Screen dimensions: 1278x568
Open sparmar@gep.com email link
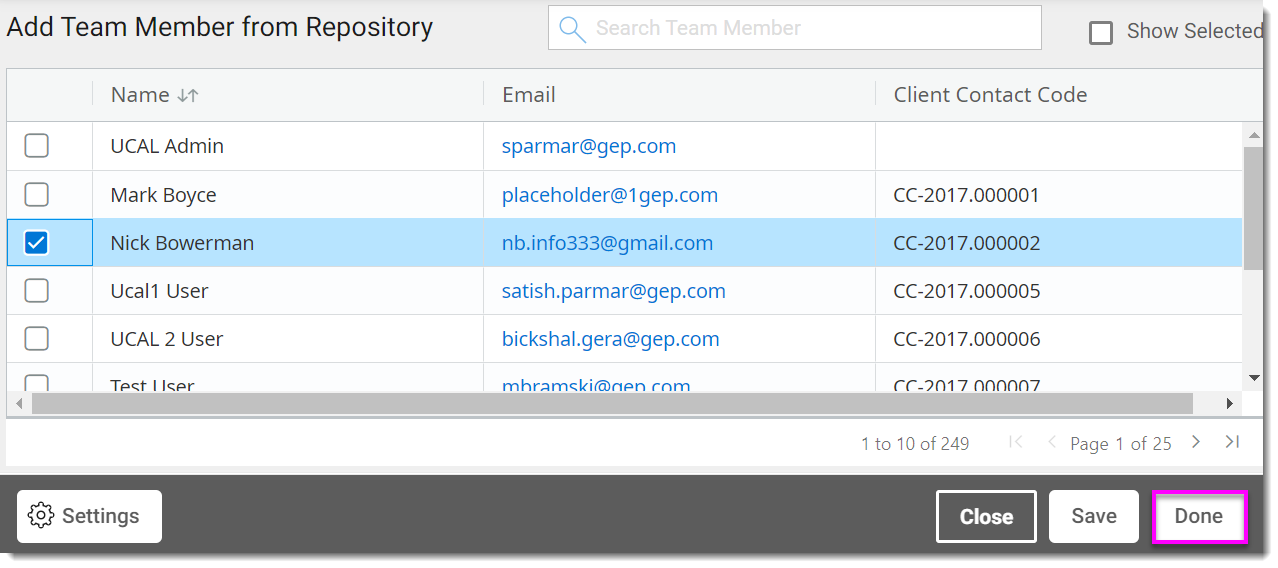pos(589,146)
